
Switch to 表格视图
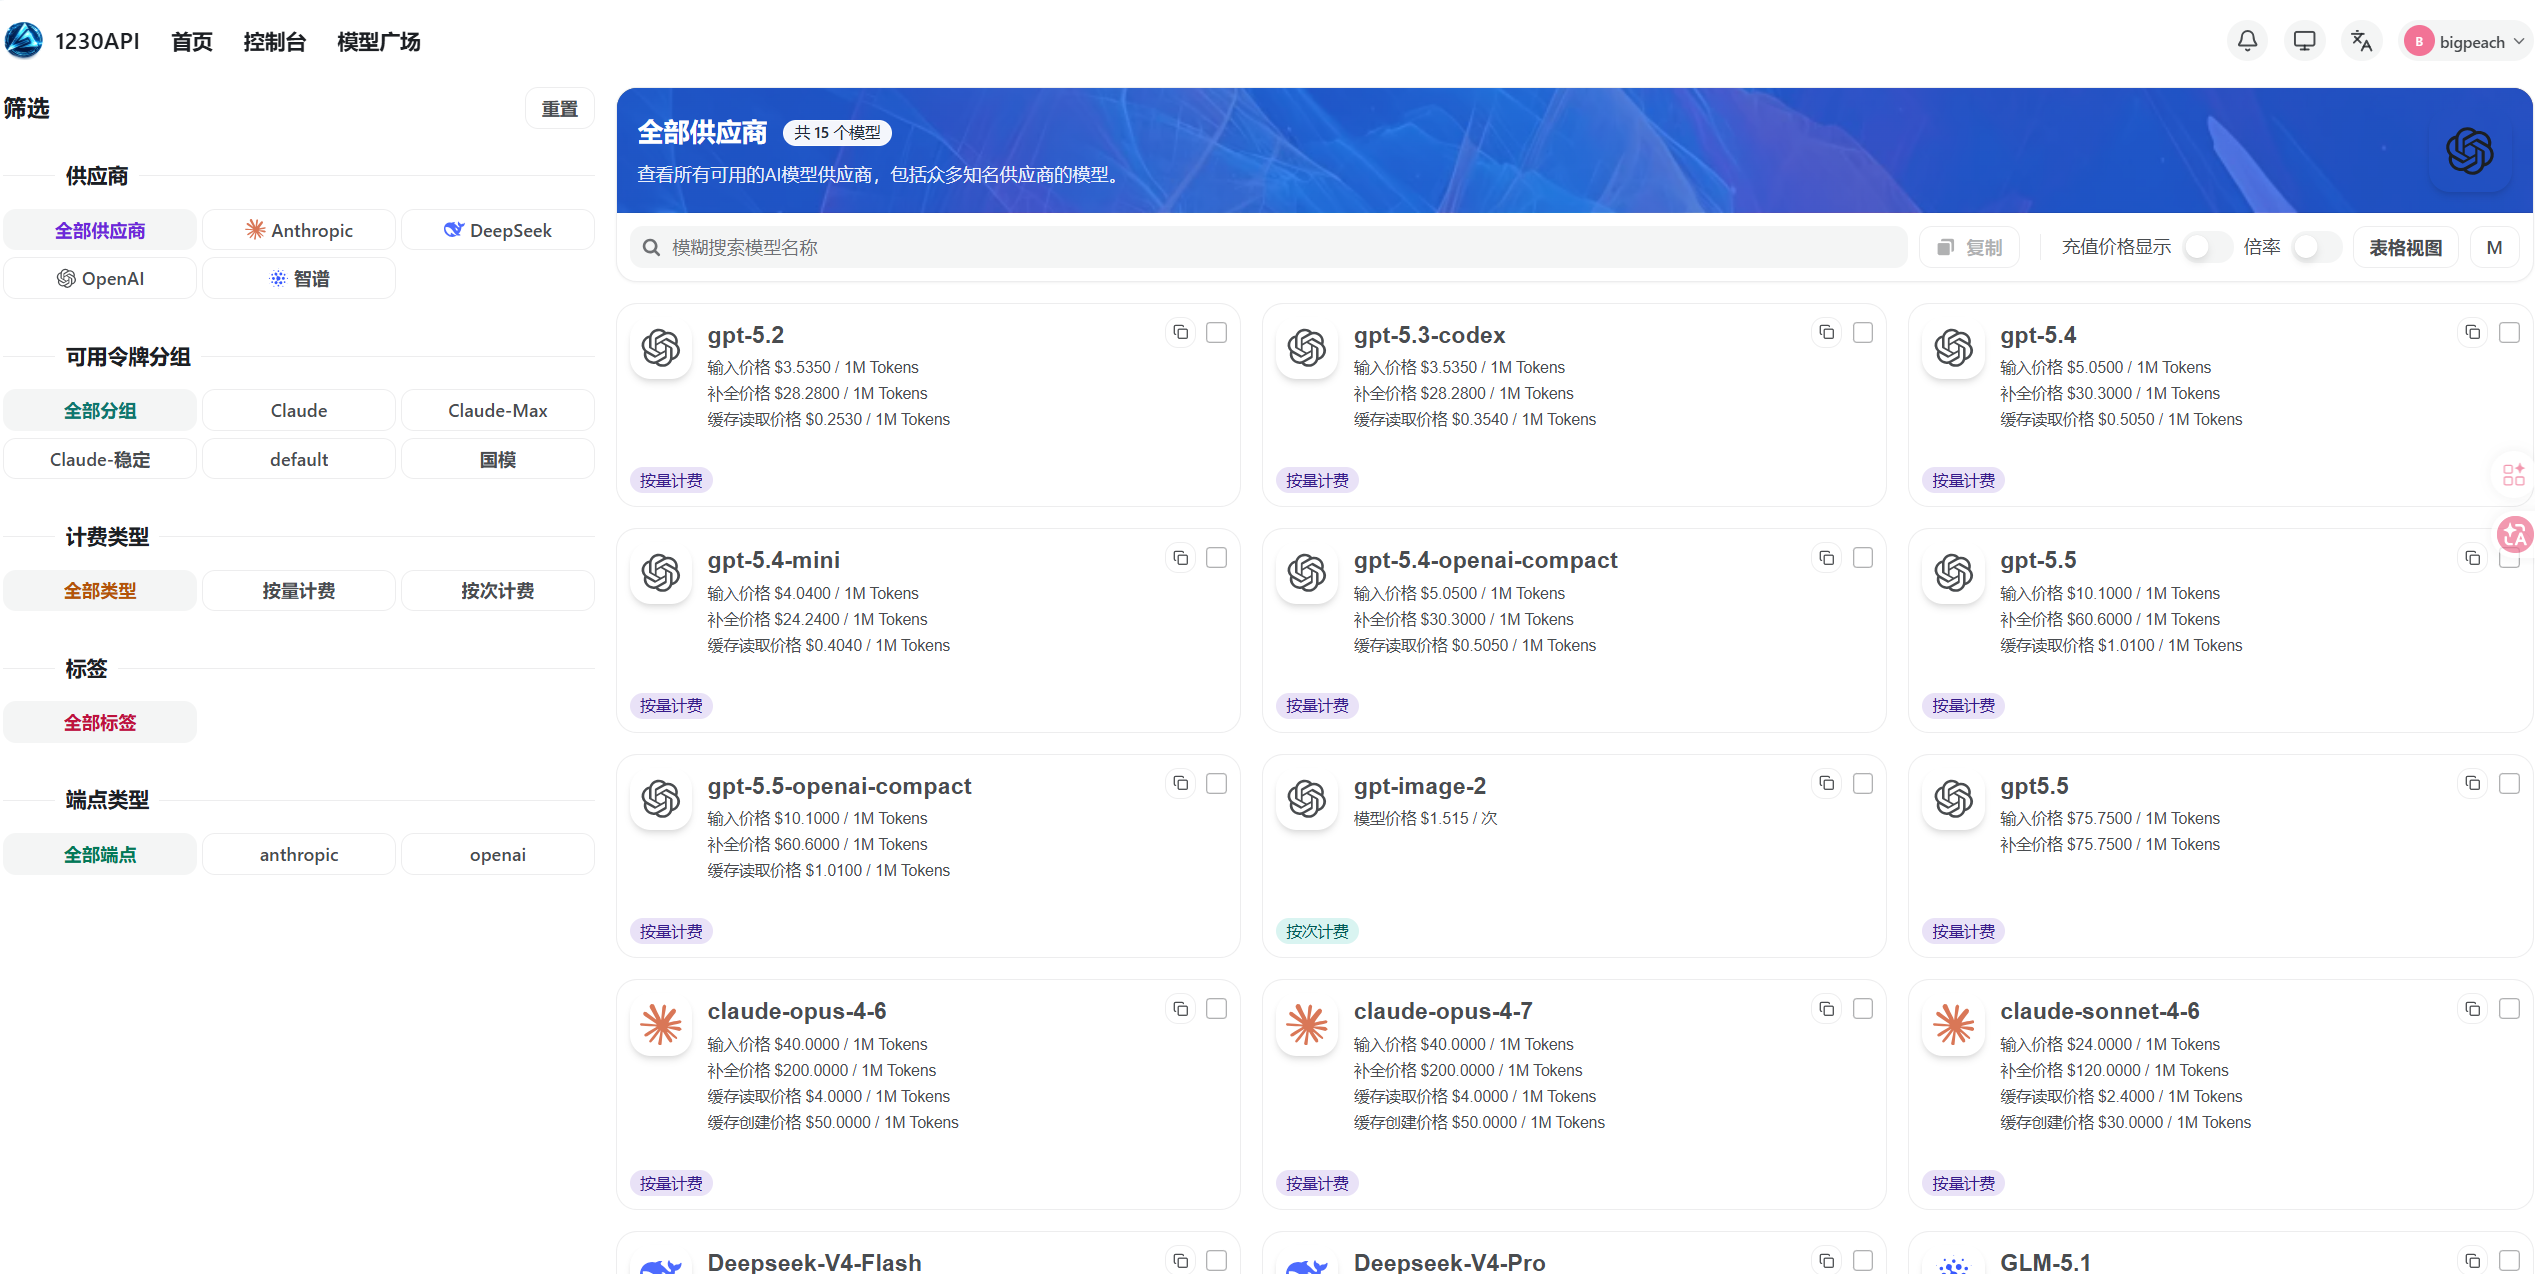point(2406,247)
